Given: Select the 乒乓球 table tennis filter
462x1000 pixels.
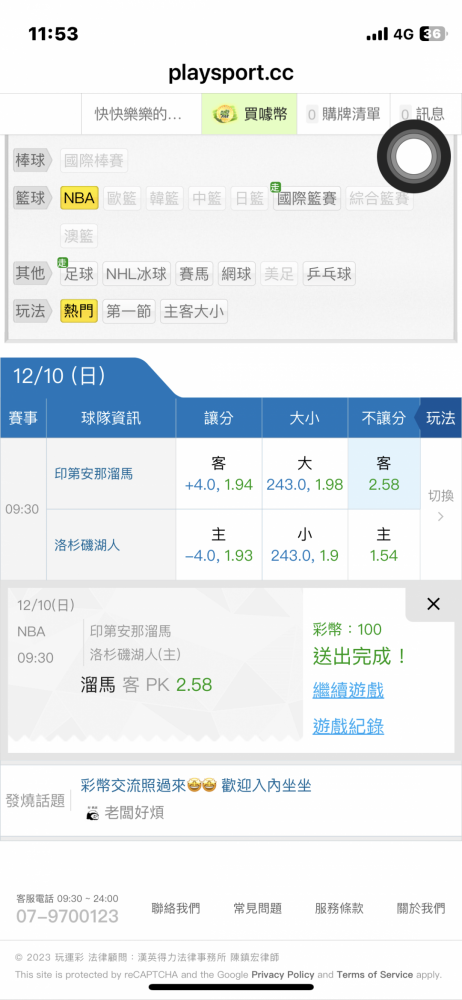Looking at the screenshot, I should (x=329, y=274).
